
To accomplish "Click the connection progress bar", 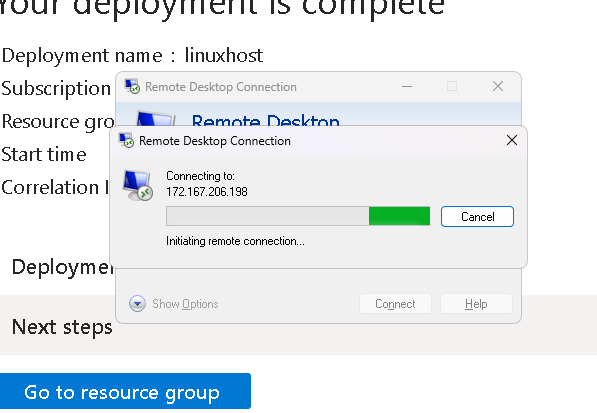I will point(298,216).
